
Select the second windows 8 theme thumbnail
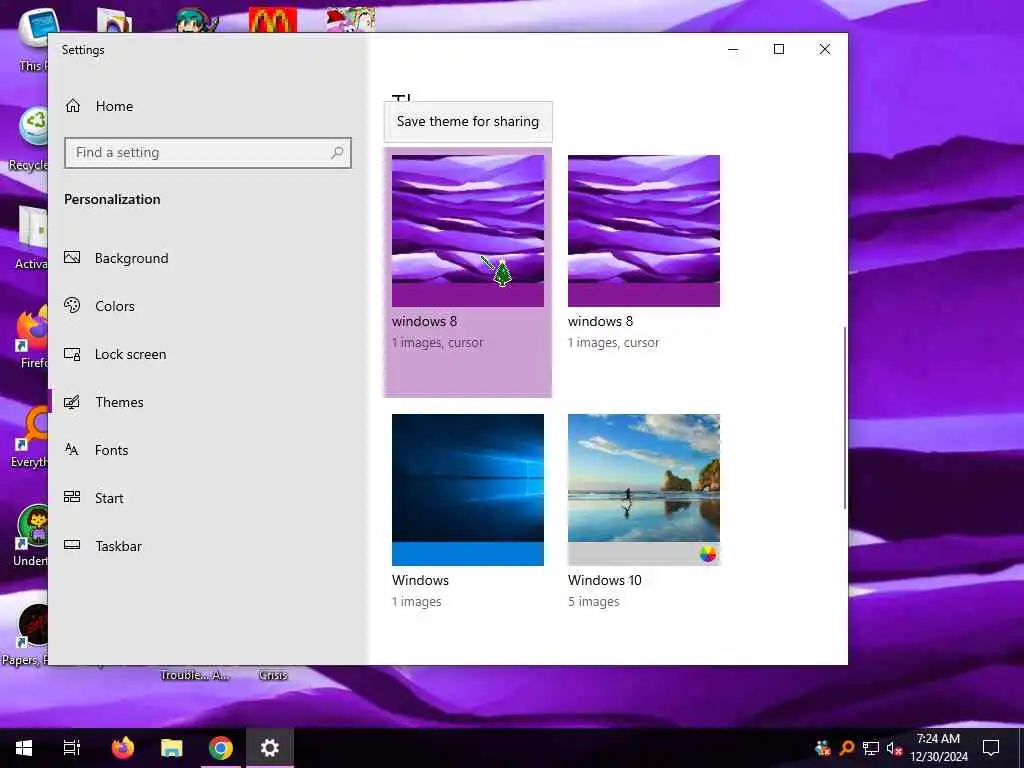point(644,231)
